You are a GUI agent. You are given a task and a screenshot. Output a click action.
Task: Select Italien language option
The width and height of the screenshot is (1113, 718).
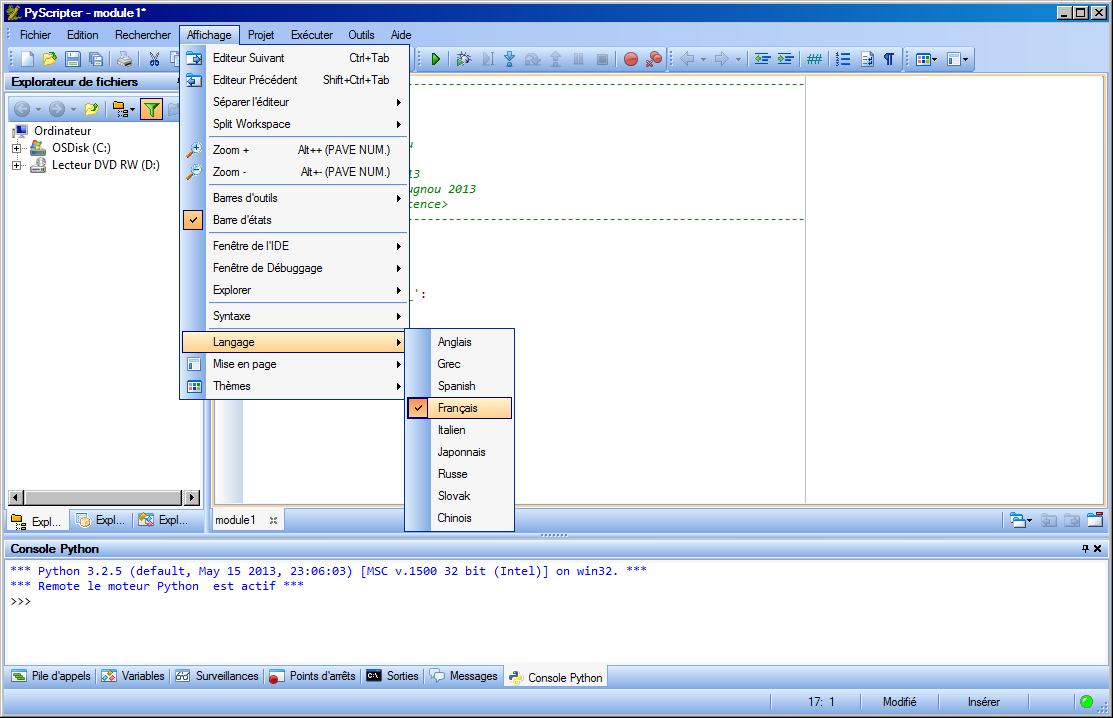(459, 430)
